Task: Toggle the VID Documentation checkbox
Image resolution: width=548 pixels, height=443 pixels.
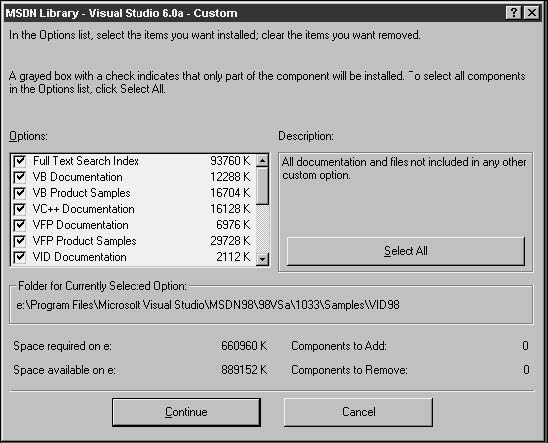Action: (x=20, y=257)
